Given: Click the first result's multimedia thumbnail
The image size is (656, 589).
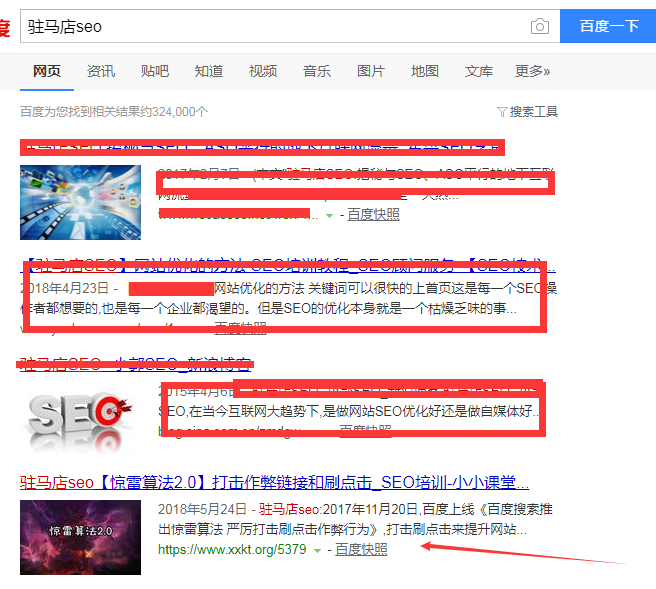Looking at the screenshot, I should (x=80, y=202).
